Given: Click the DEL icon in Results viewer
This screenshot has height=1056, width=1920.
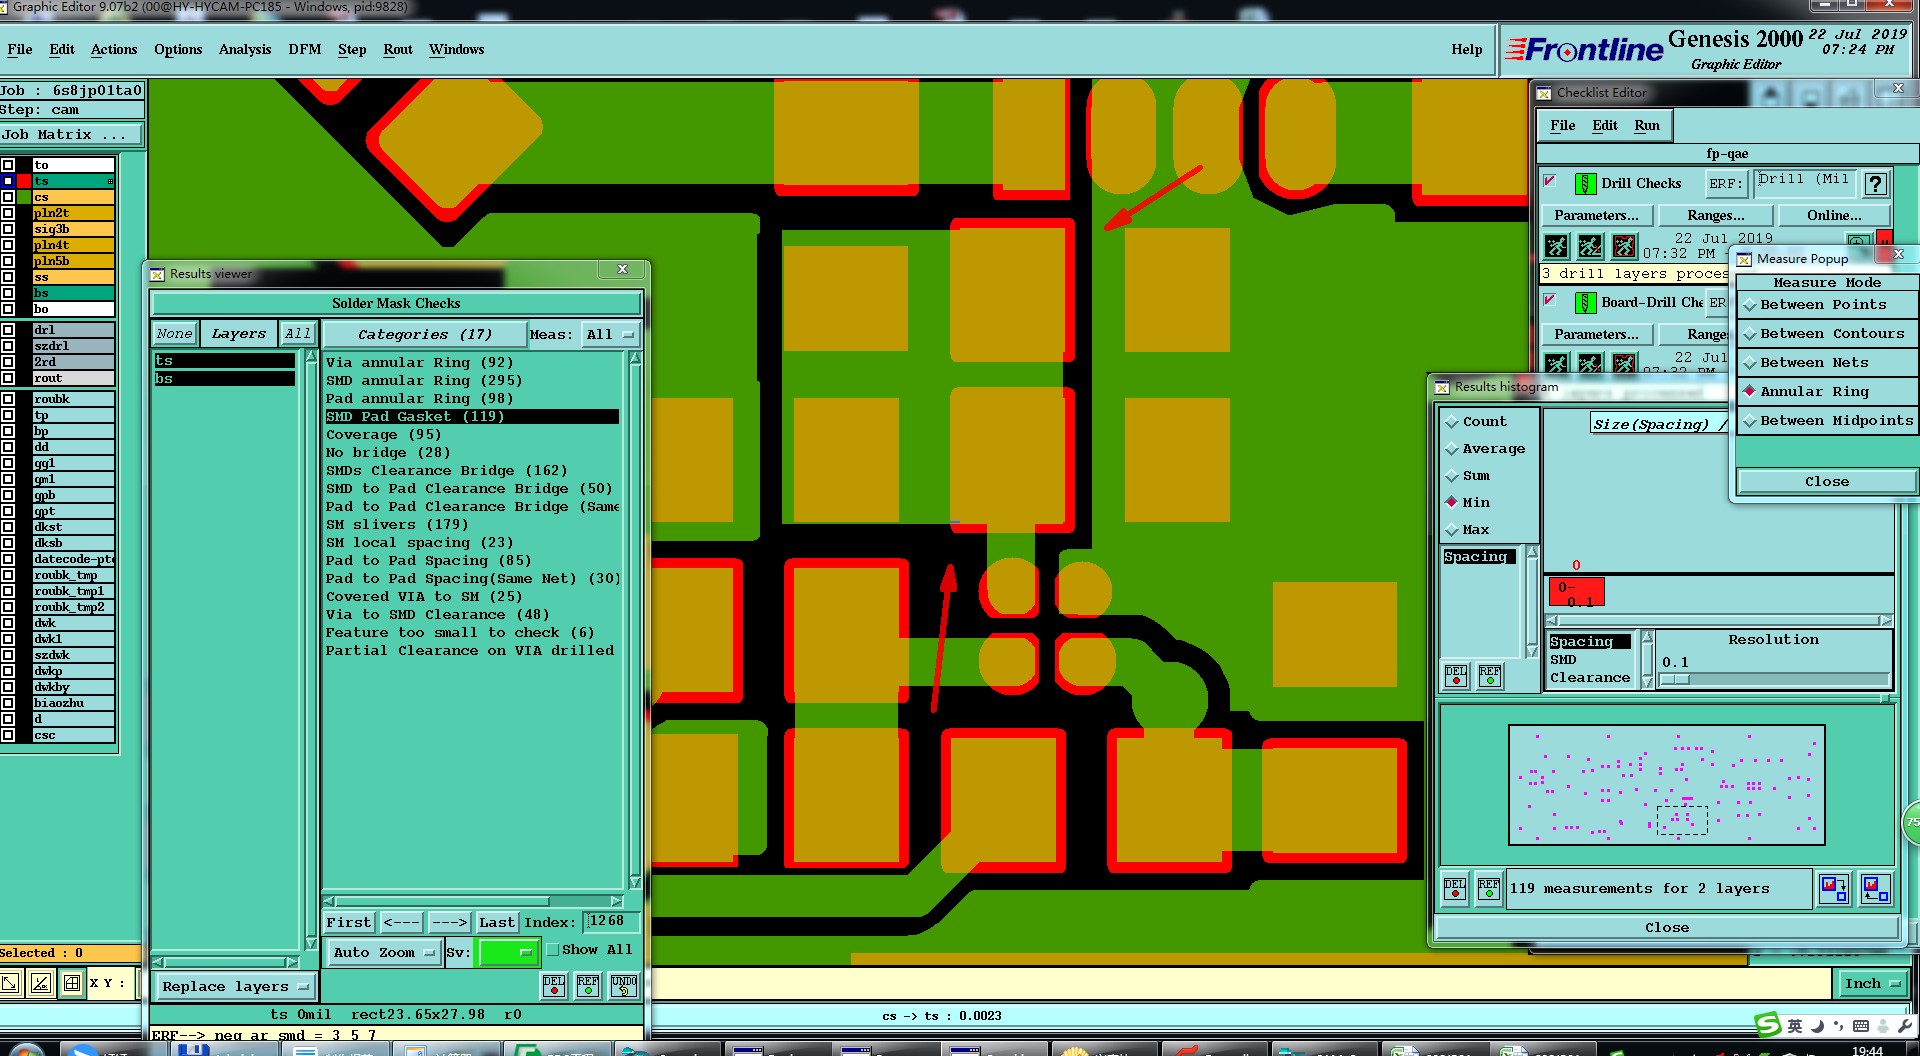Looking at the screenshot, I should coord(554,985).
